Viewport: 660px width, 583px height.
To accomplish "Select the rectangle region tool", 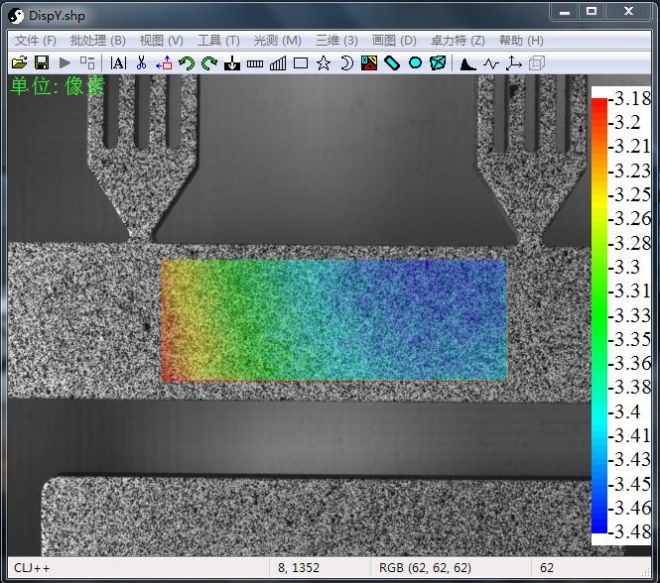I will 300,63.
